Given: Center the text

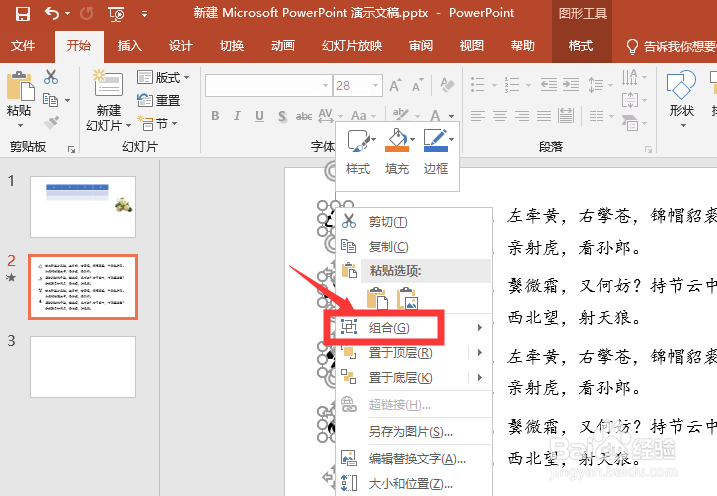Looking at the screenshot, I should click(500, 116).
